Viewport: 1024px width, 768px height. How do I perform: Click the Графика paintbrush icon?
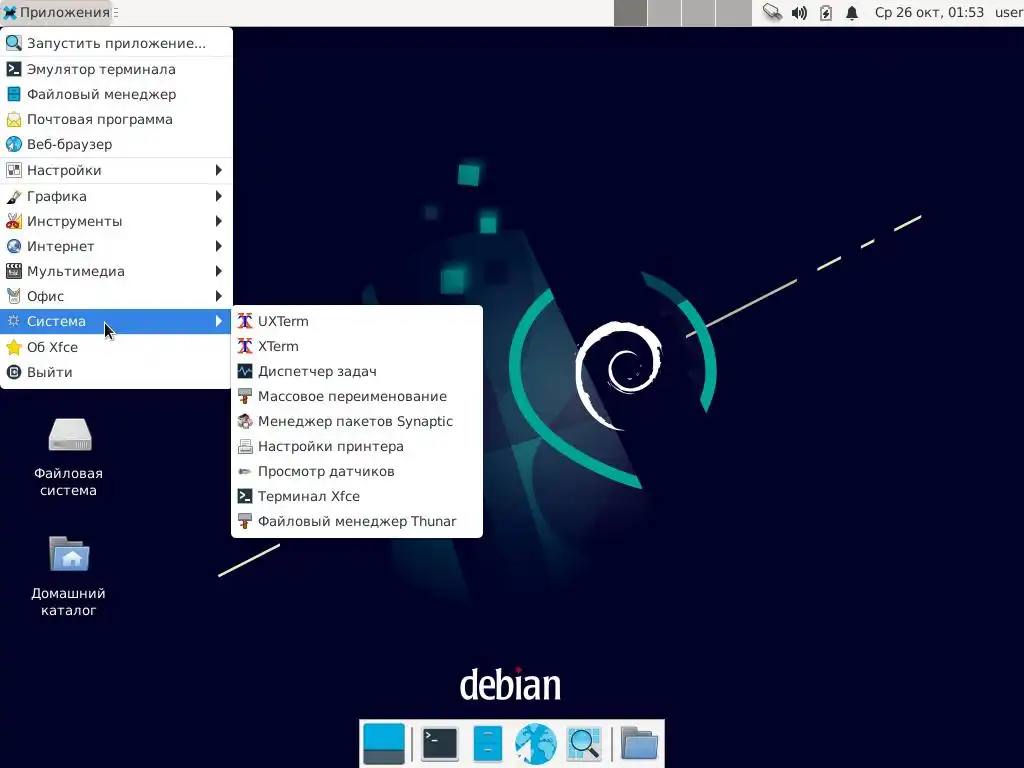pyautogui.click(x=14, y=196)
